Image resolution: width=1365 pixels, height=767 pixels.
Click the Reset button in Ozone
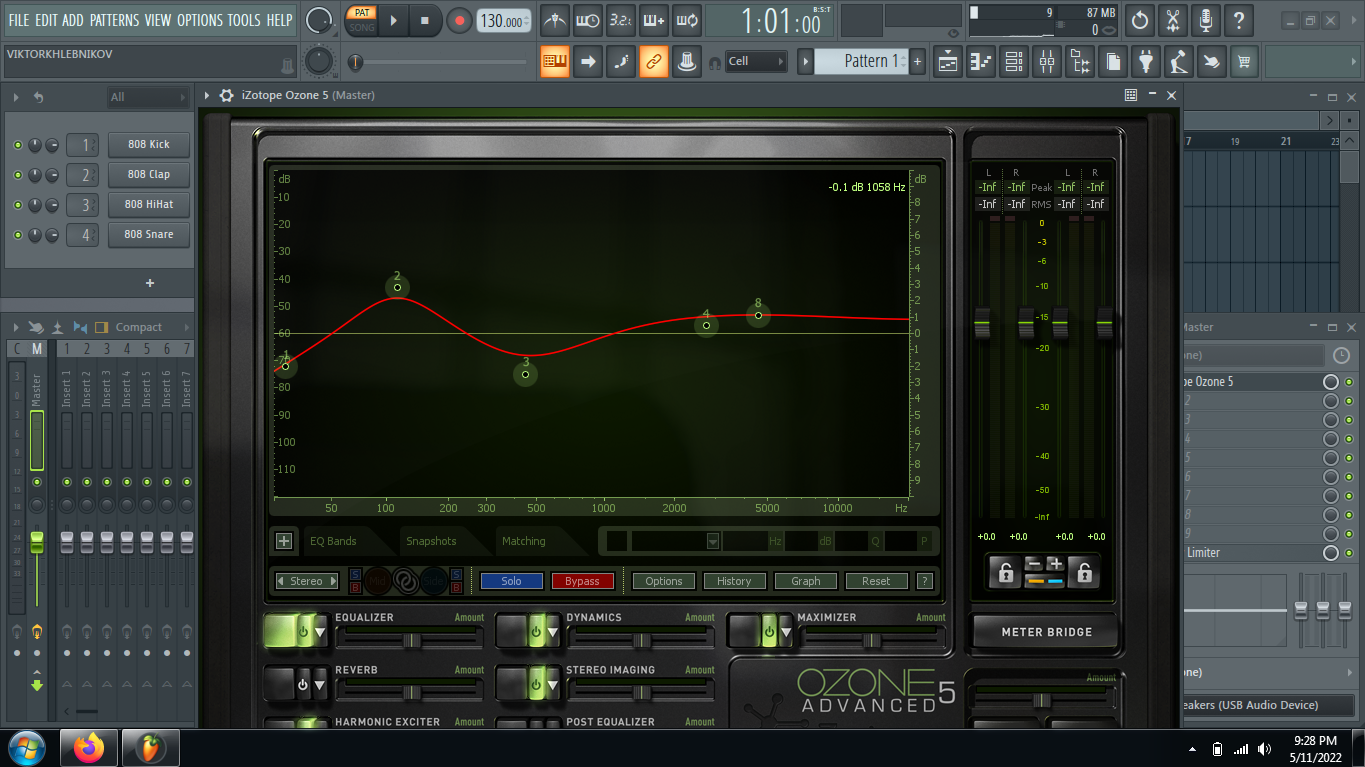(x=876, y=581)
